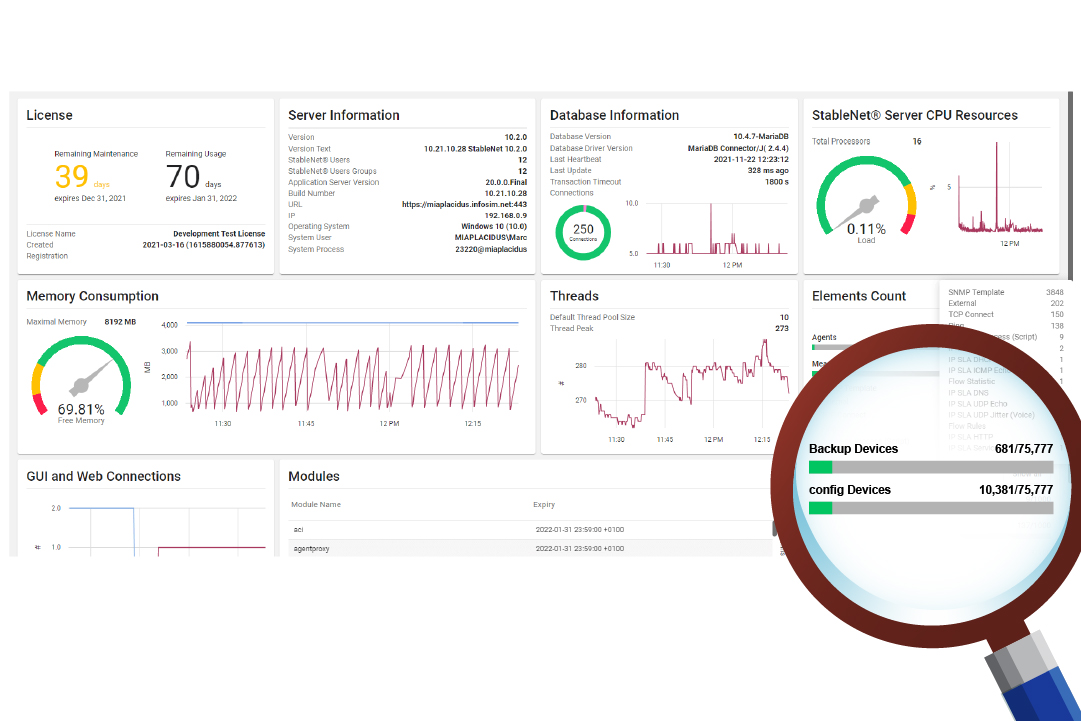The image size is (1081, 721).
Task: Click the 'SNMP Template' row showing 3848
Action: coord(1006,292)
